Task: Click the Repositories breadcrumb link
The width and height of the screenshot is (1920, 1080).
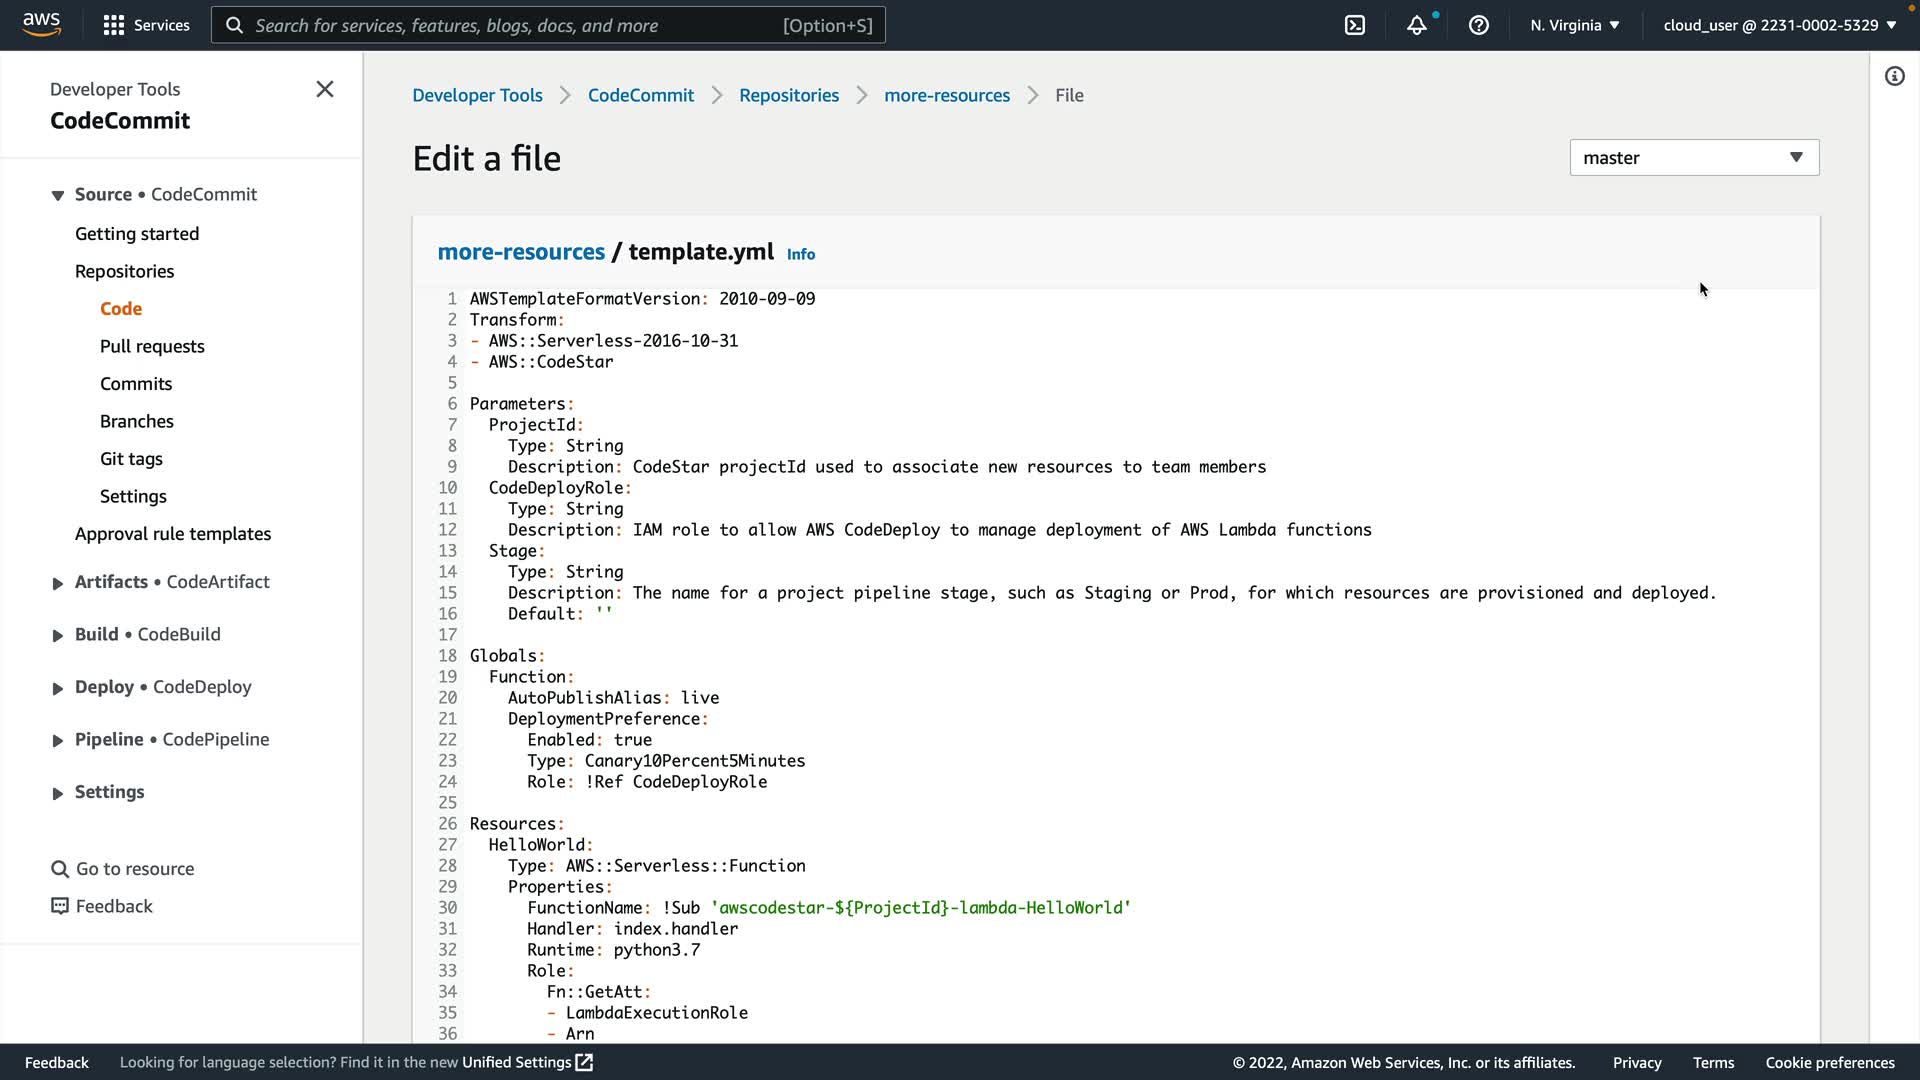Action: pyautogui.click(x=788, y=95)
